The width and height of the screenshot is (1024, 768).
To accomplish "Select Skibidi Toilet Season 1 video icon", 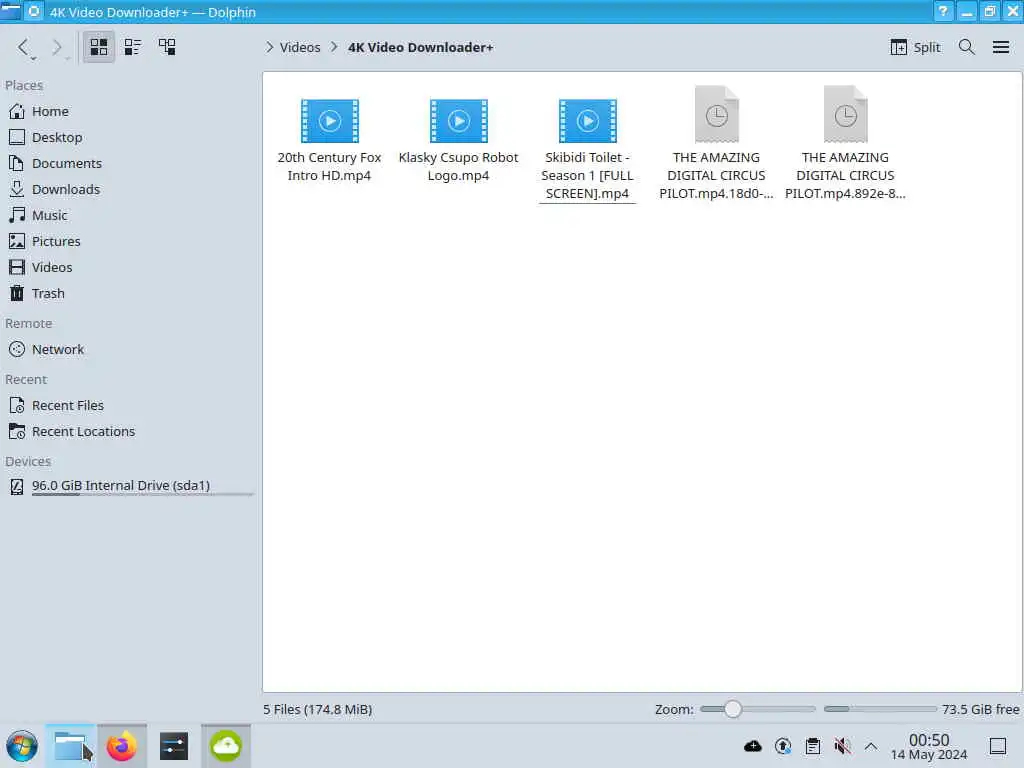I will (588, 121).
